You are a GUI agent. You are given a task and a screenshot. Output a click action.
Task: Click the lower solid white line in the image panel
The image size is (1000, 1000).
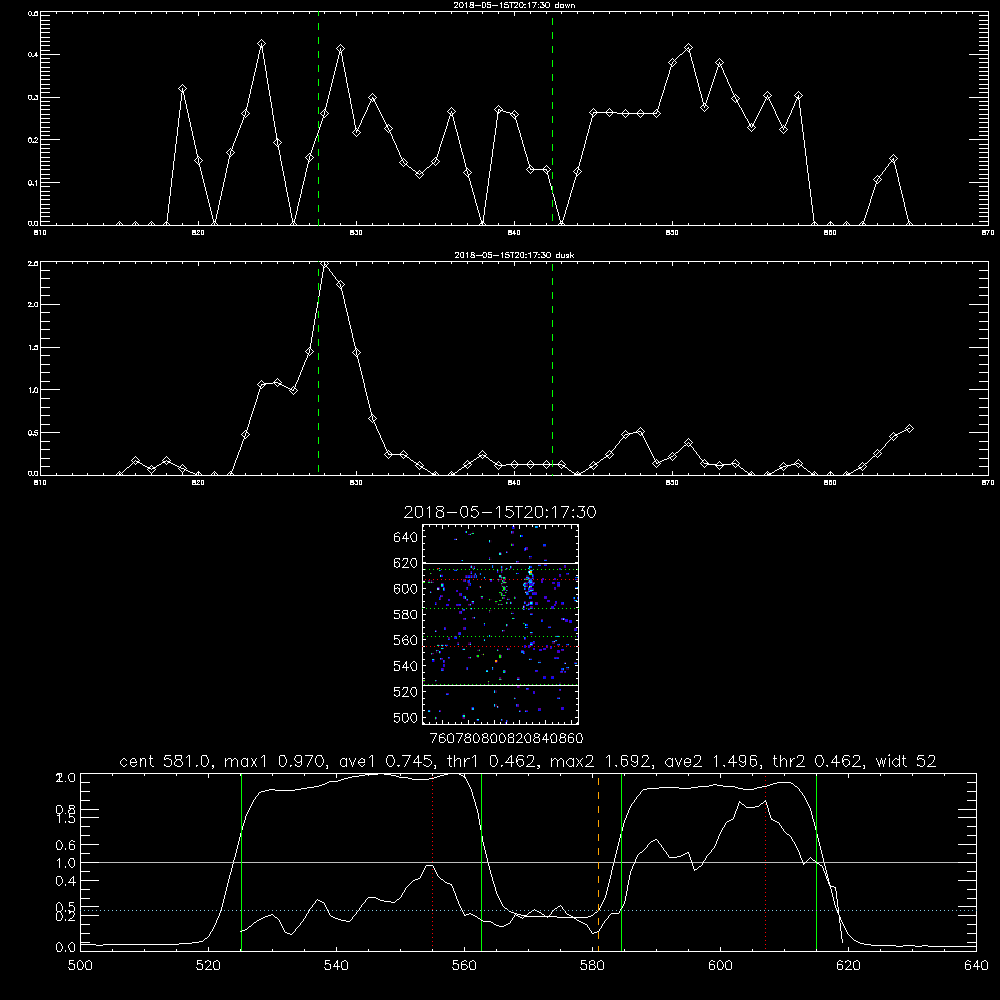point(500,685)
